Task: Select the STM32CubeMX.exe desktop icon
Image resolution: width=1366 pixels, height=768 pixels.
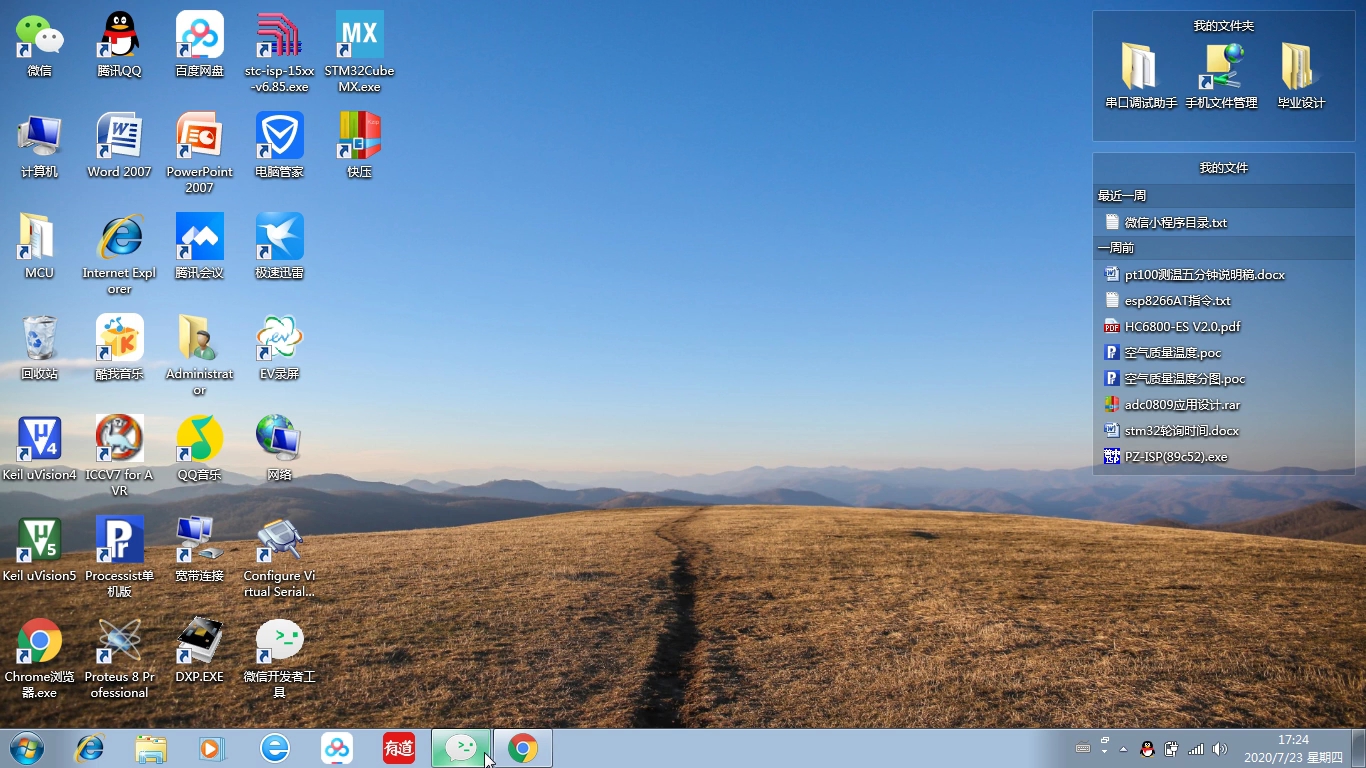Action: click(359, 52)
